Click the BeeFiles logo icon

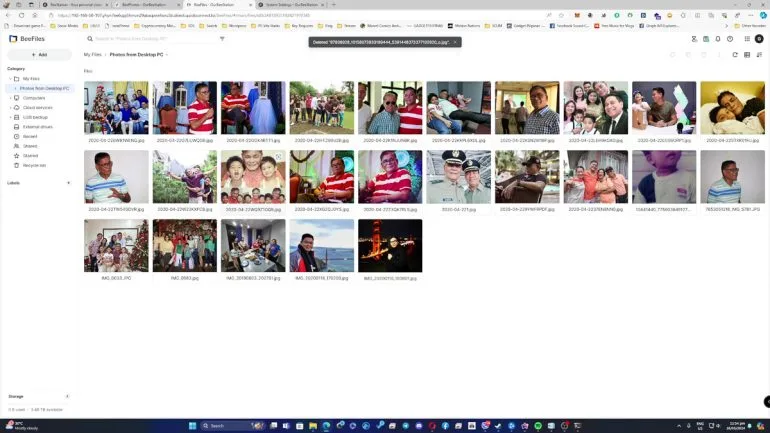13,39
